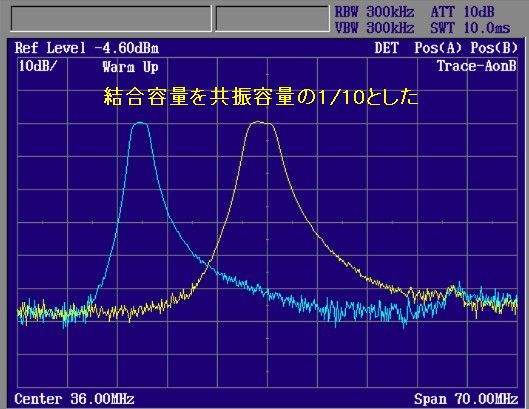
Task: Click the narrow gray box beside the RBW readout
Action: pos(272,18)
